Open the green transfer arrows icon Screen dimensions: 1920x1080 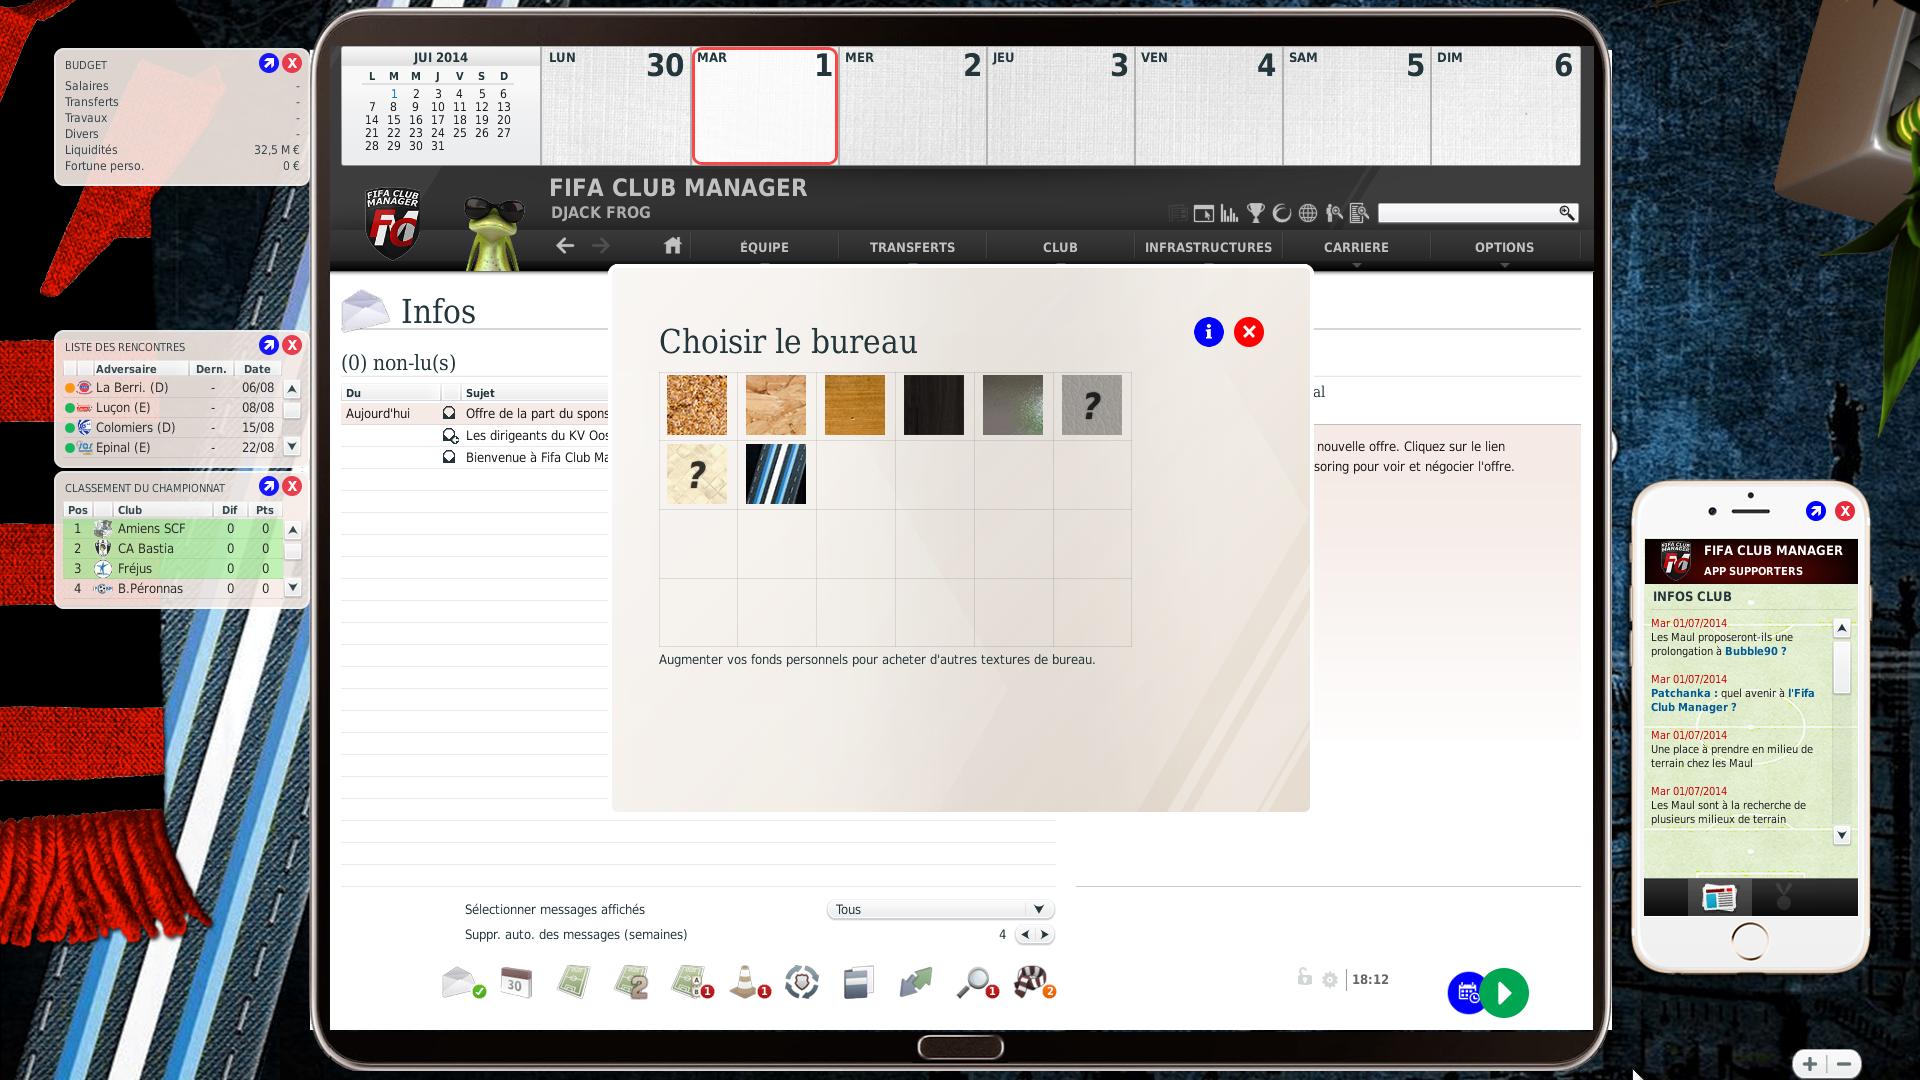pyautogui.click(x=916, y=982)
